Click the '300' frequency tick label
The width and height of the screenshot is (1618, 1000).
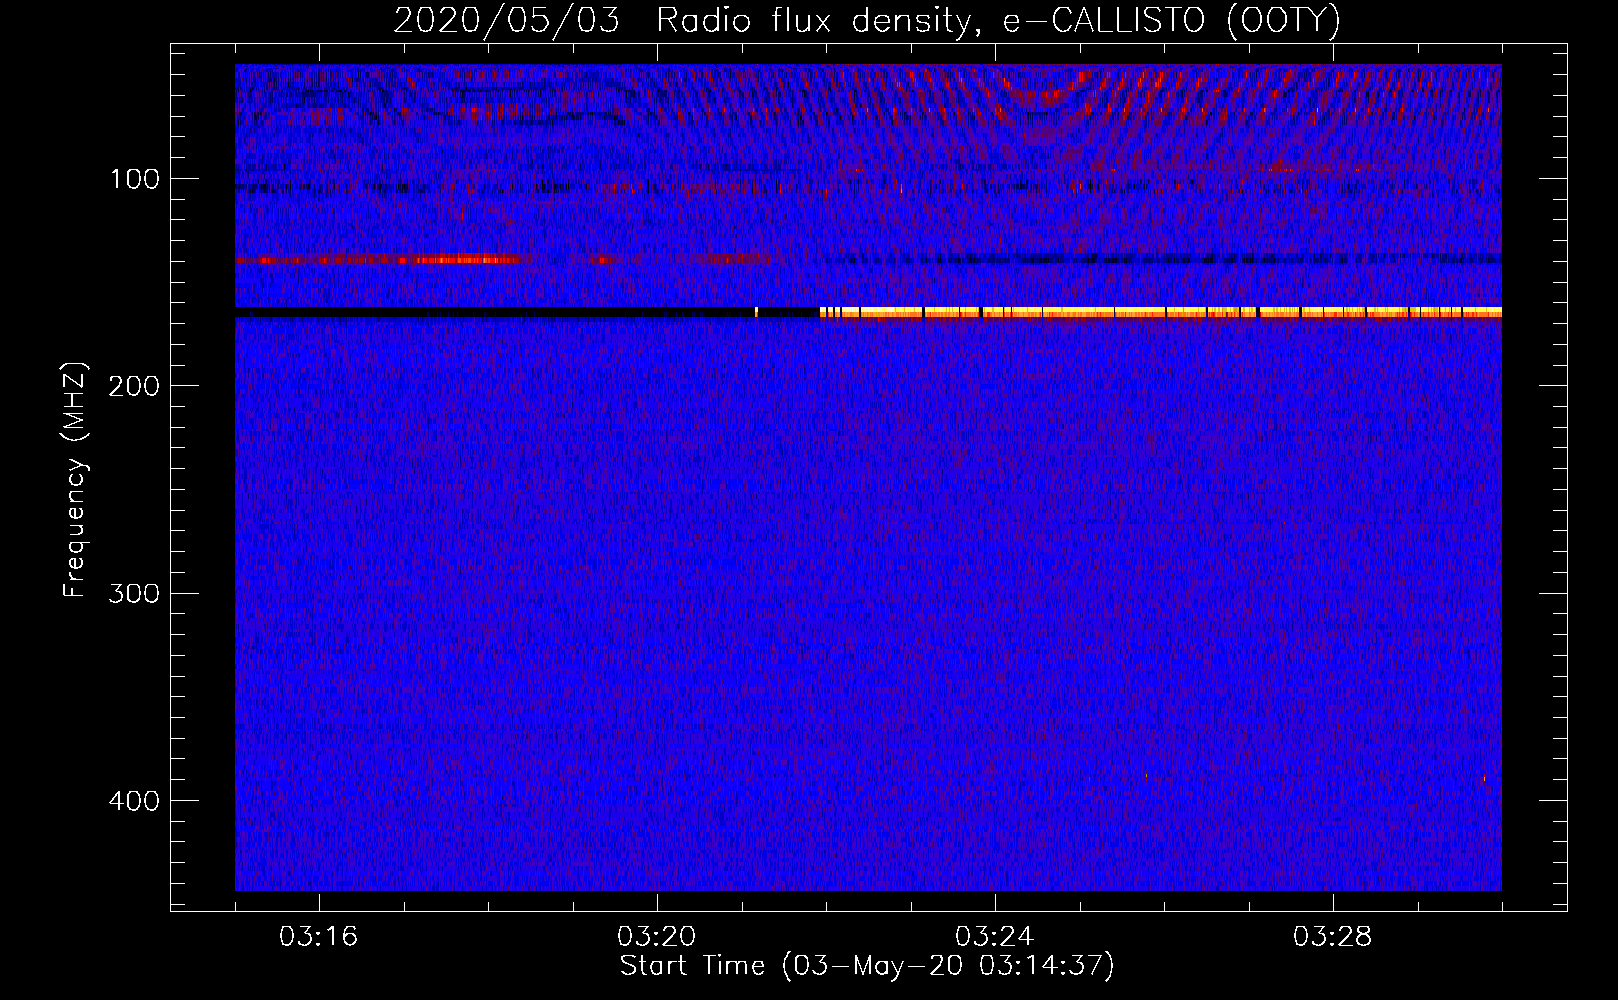tap(134, 593)
